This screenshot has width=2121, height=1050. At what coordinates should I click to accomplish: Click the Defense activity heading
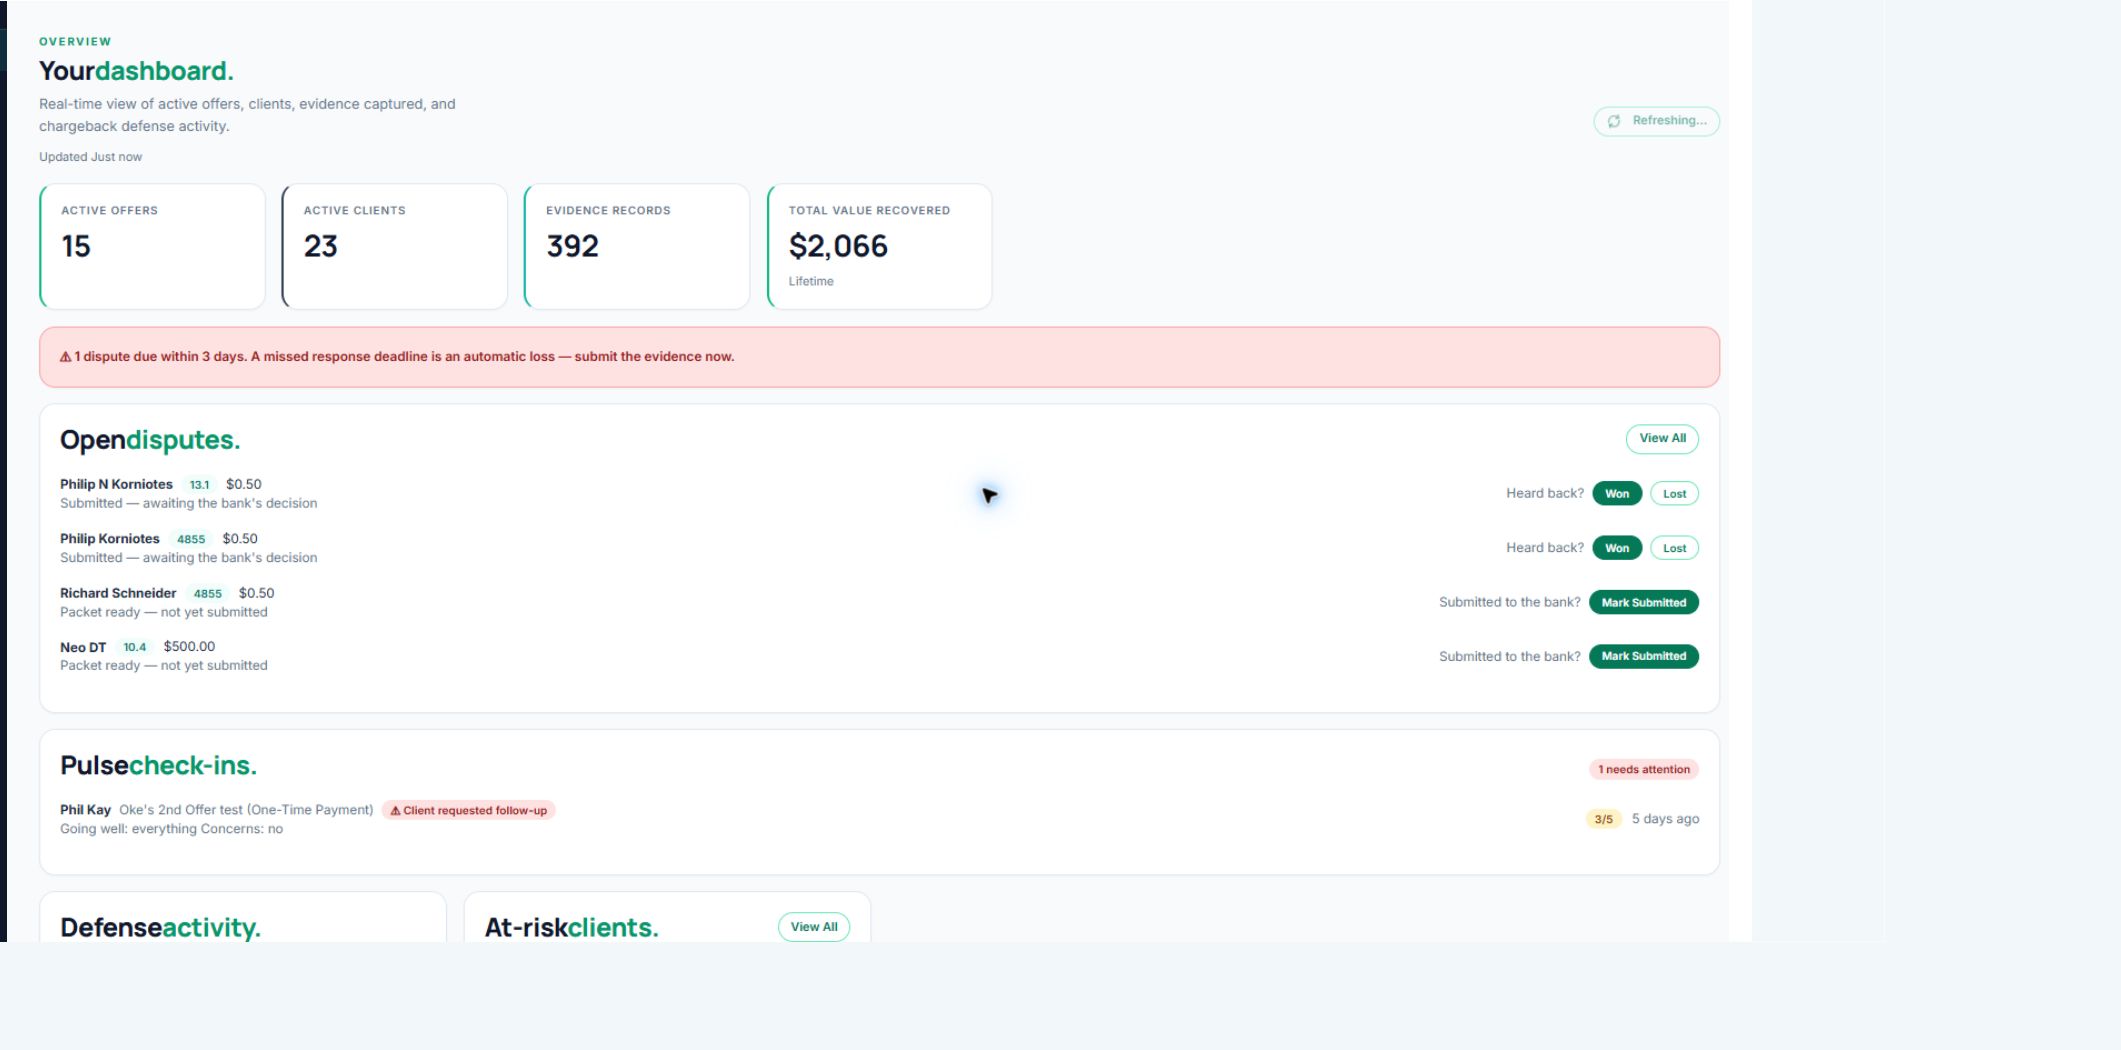160,927
